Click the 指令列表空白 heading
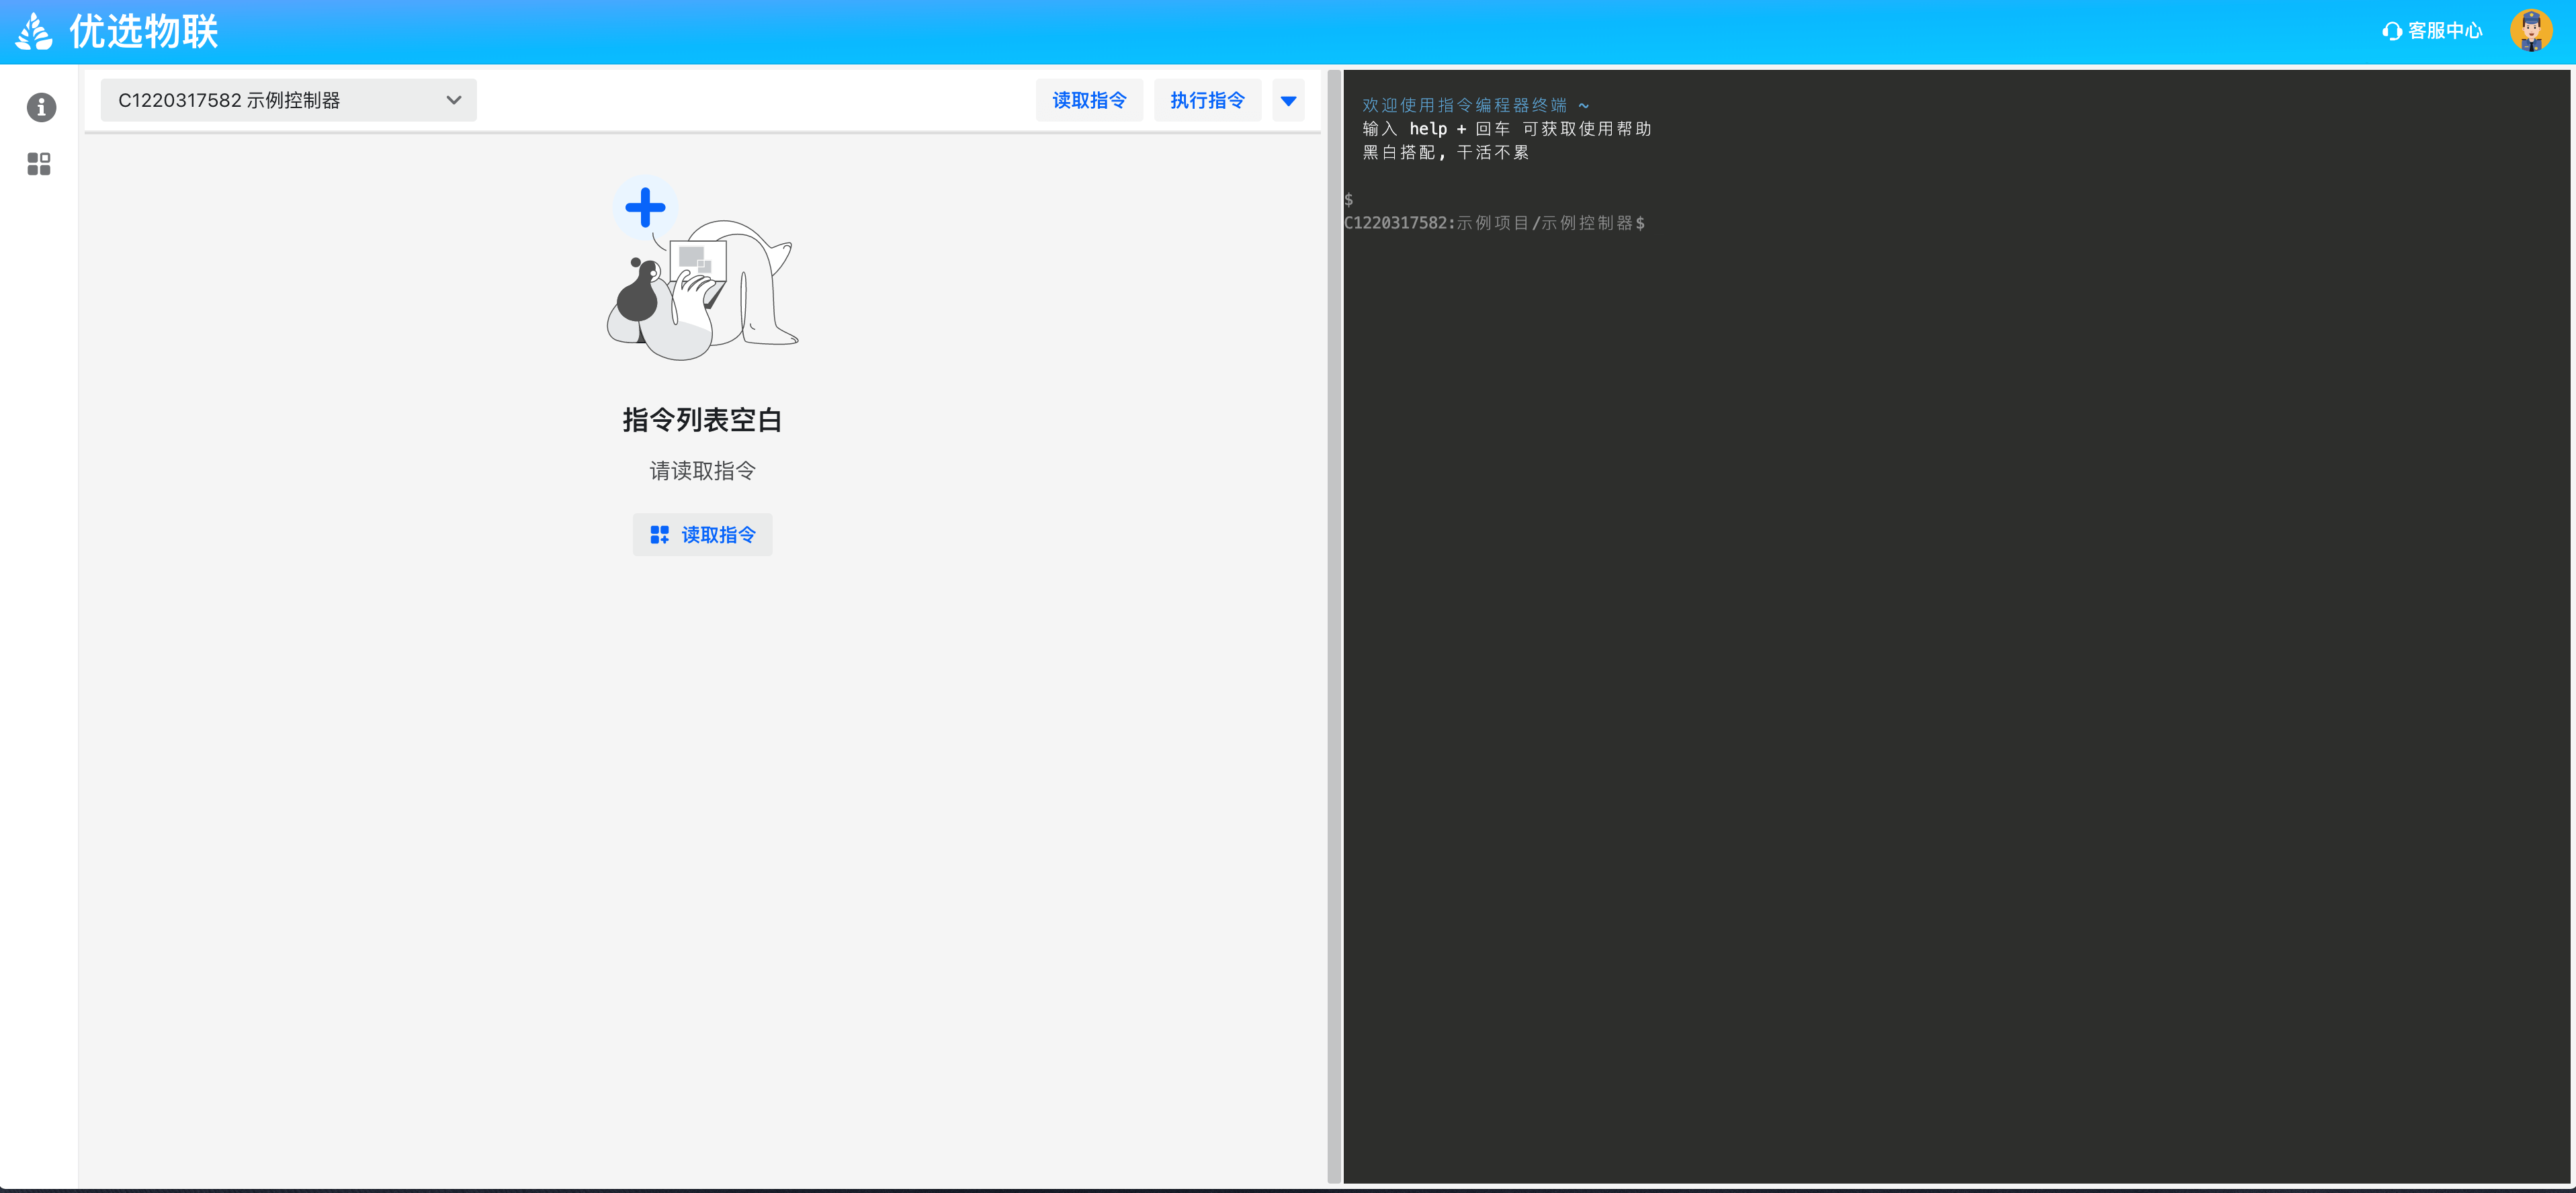This screenshot has width=2576, height=1193. pyautogui.click(x=702, y=420)
